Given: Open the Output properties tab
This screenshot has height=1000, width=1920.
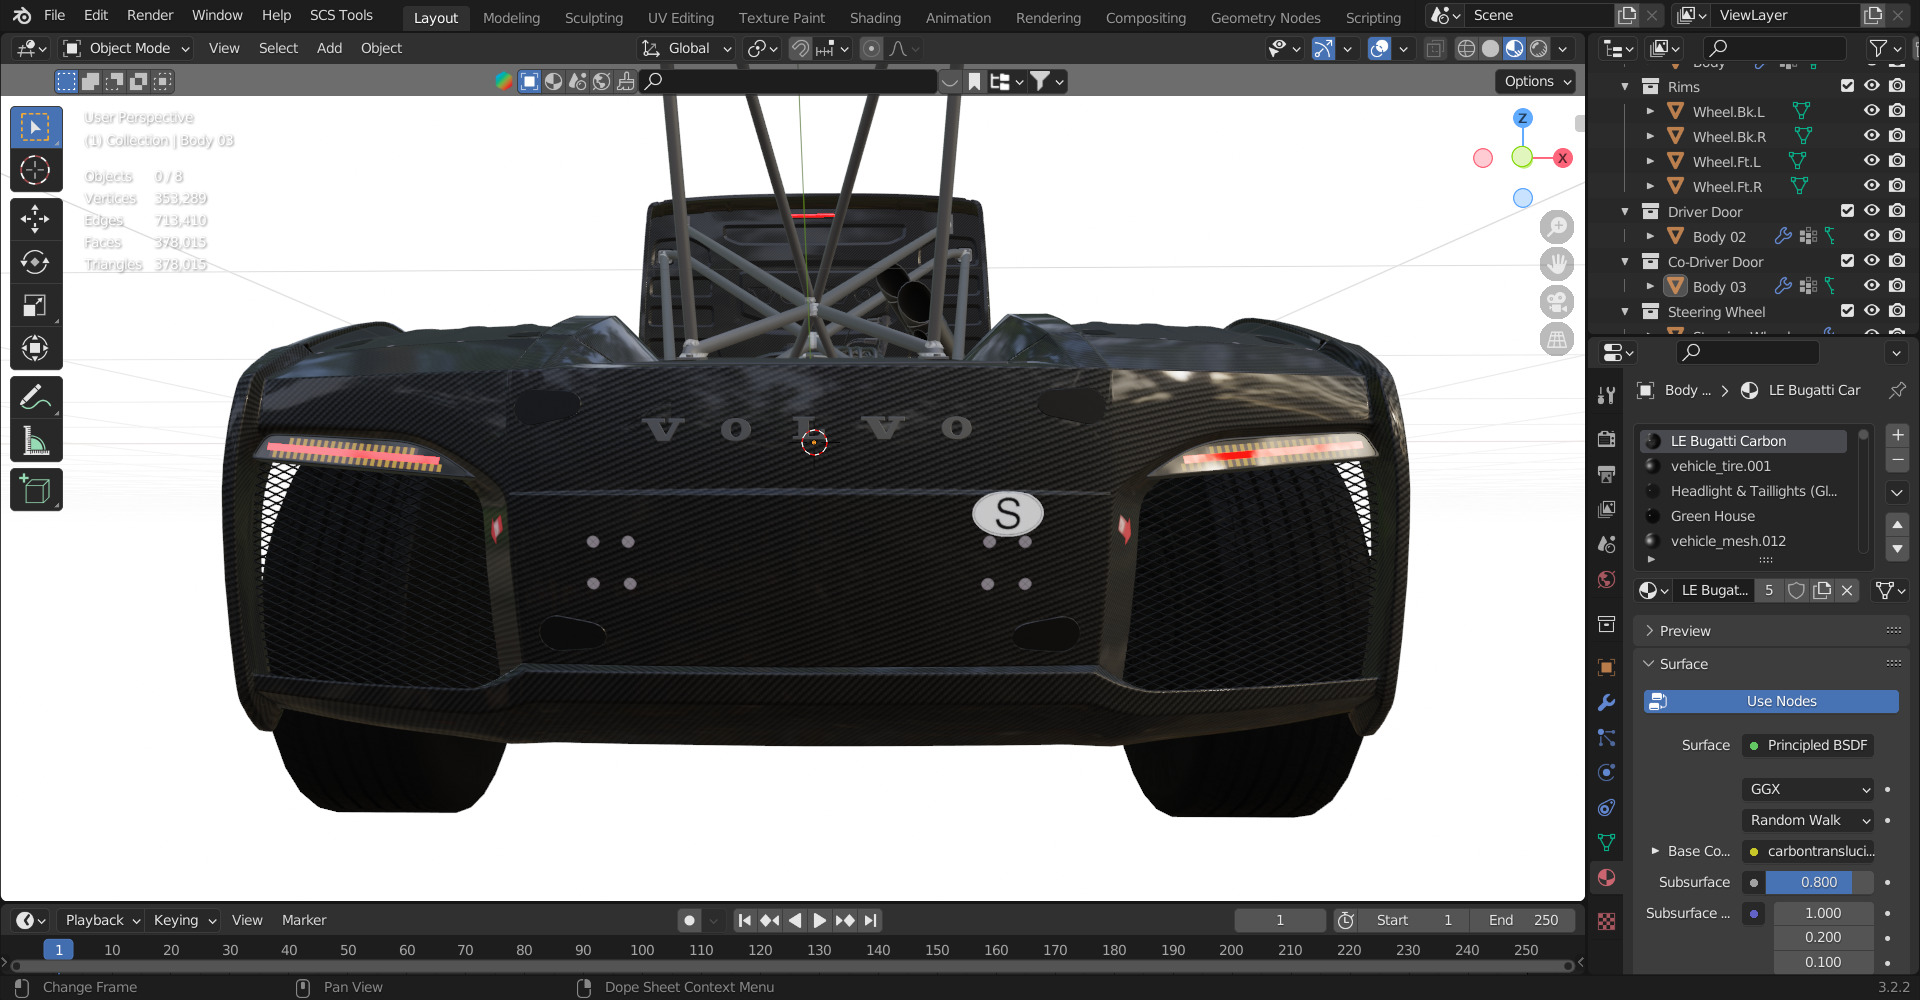Looking at the screenshot, I should tap(1606, 473).
